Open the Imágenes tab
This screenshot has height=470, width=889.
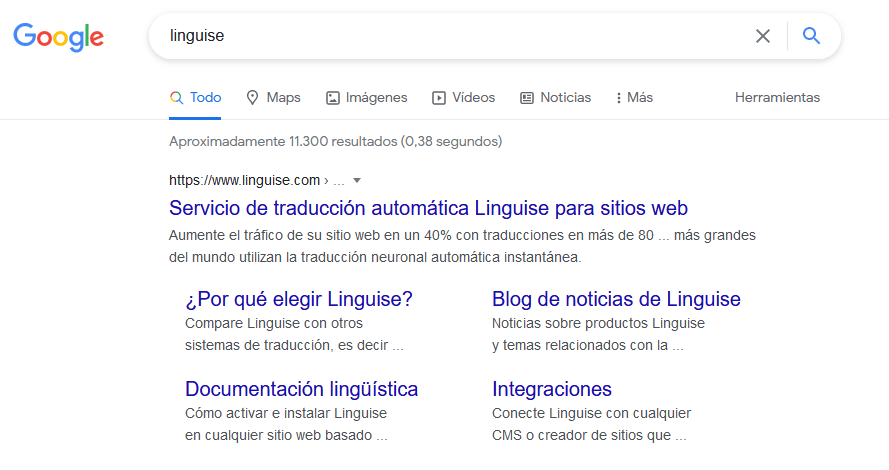pyautogui.click(x=366, y=98)
